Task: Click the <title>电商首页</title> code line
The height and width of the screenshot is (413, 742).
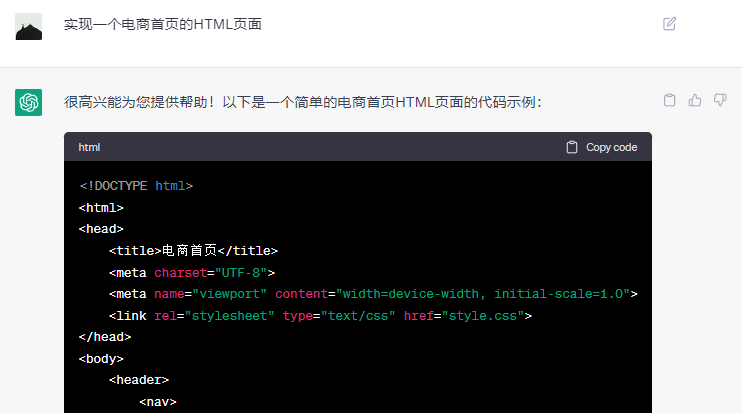Action: [x=193, y=251]
